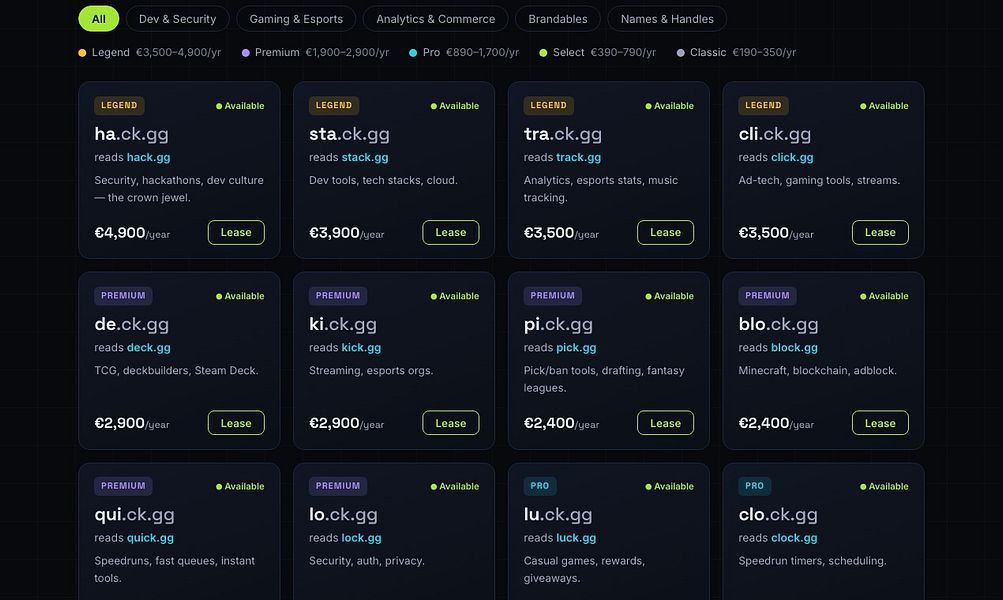Viewport: 1003px width, 600px height.
Task: Open the hack.gg reads link
Action: tap(148, 157)
